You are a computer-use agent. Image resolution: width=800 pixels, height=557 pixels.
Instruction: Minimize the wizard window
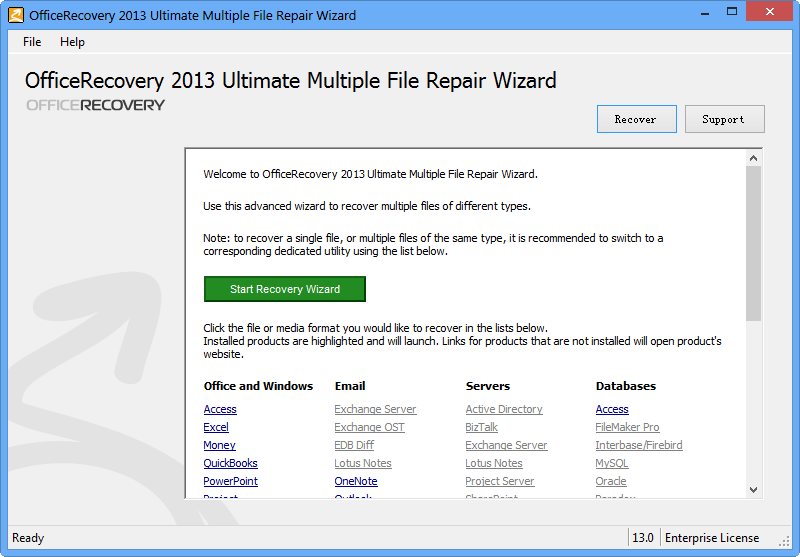pos(705,12)
